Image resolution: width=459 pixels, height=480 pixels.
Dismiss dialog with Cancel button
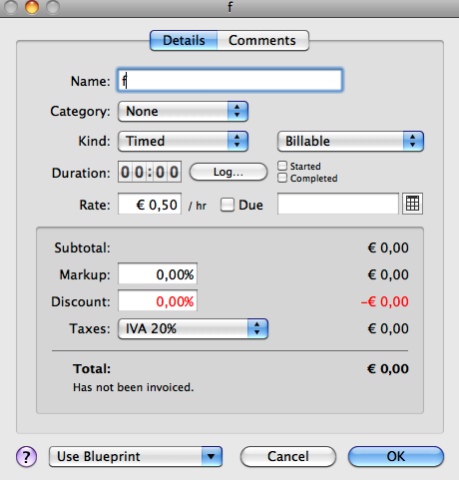[x=288, y=456]
